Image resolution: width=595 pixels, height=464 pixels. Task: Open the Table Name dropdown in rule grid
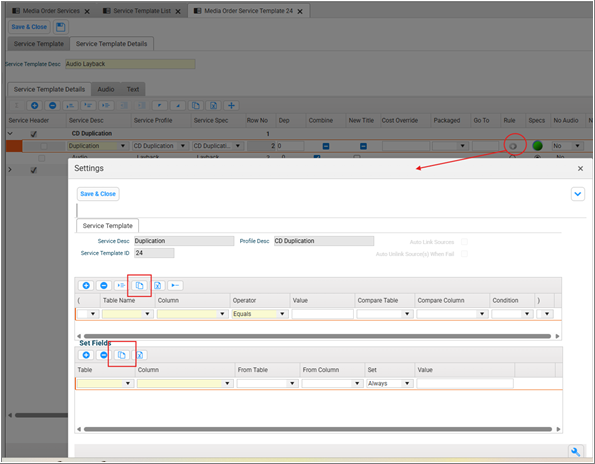point(147,314)
